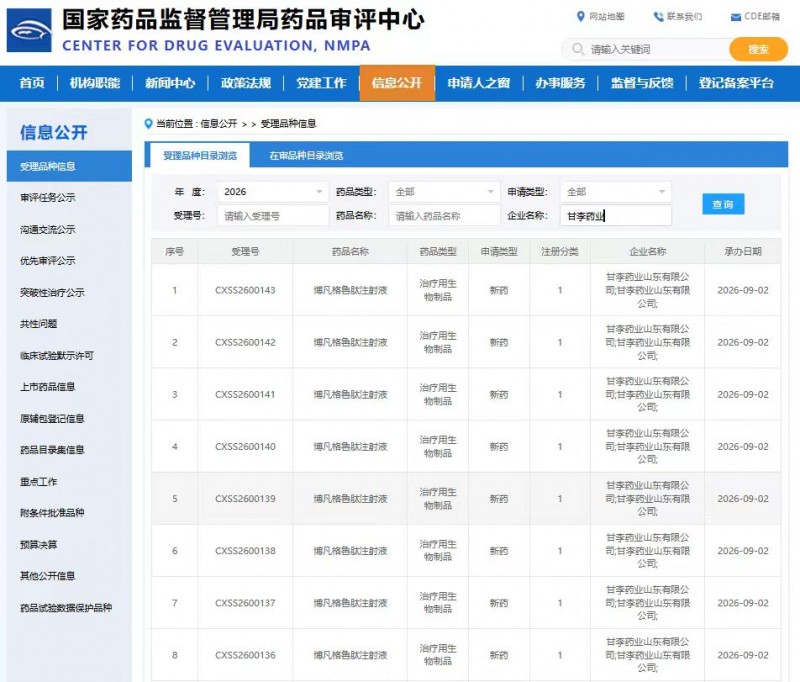Click acceptance number CXSS2600141
The width and height of the screenshot is (800, 682).
click(x=245, y=394)
